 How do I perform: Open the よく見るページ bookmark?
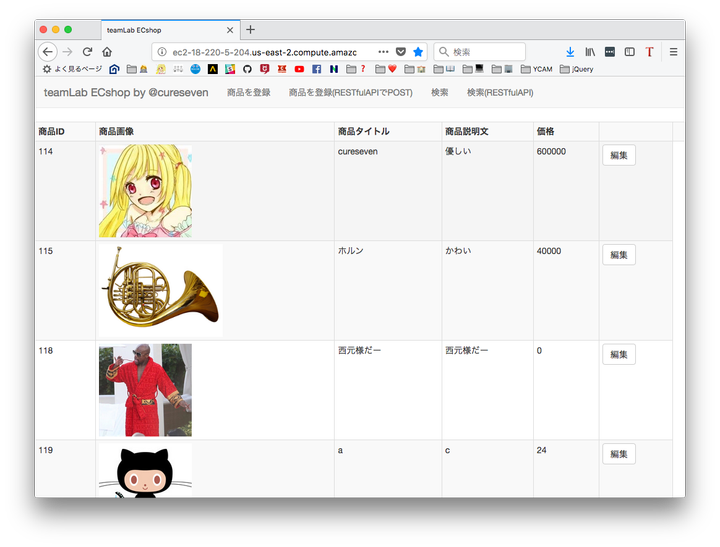[72, 69]
